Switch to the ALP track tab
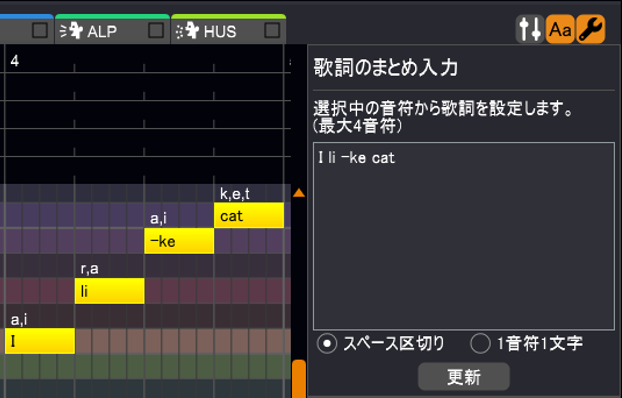 113,29
